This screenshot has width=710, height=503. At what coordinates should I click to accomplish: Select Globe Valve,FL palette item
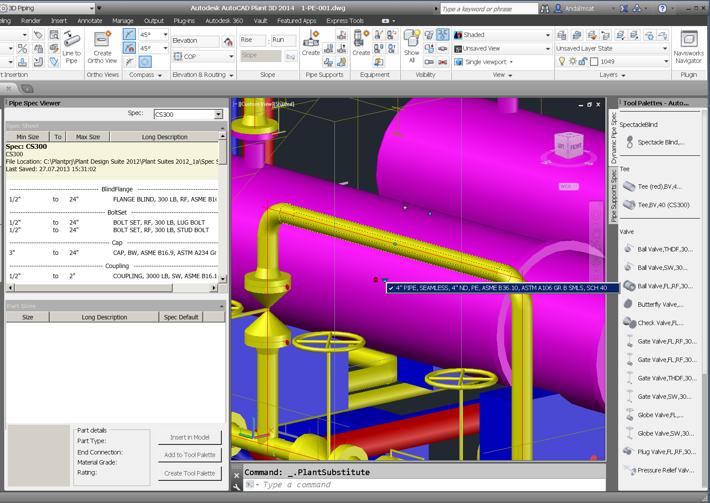[x=654, y=415]
